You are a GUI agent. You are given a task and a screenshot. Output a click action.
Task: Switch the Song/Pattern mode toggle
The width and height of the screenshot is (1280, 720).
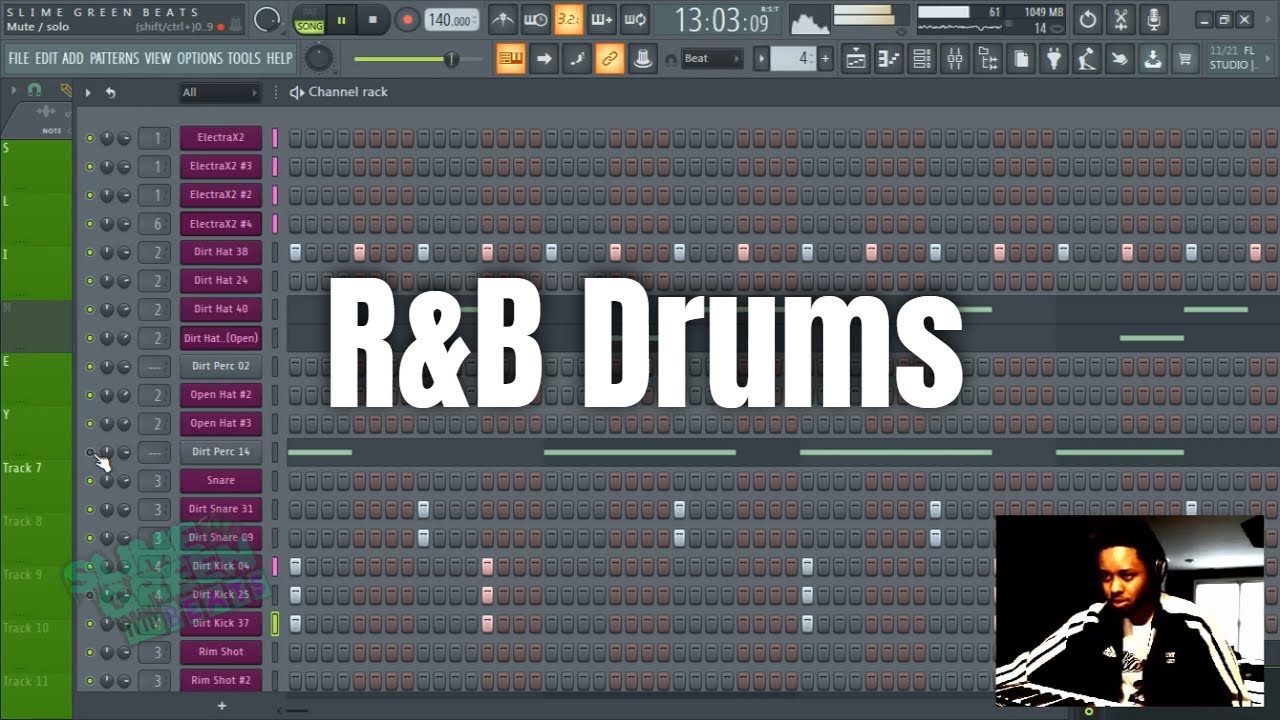308,20
